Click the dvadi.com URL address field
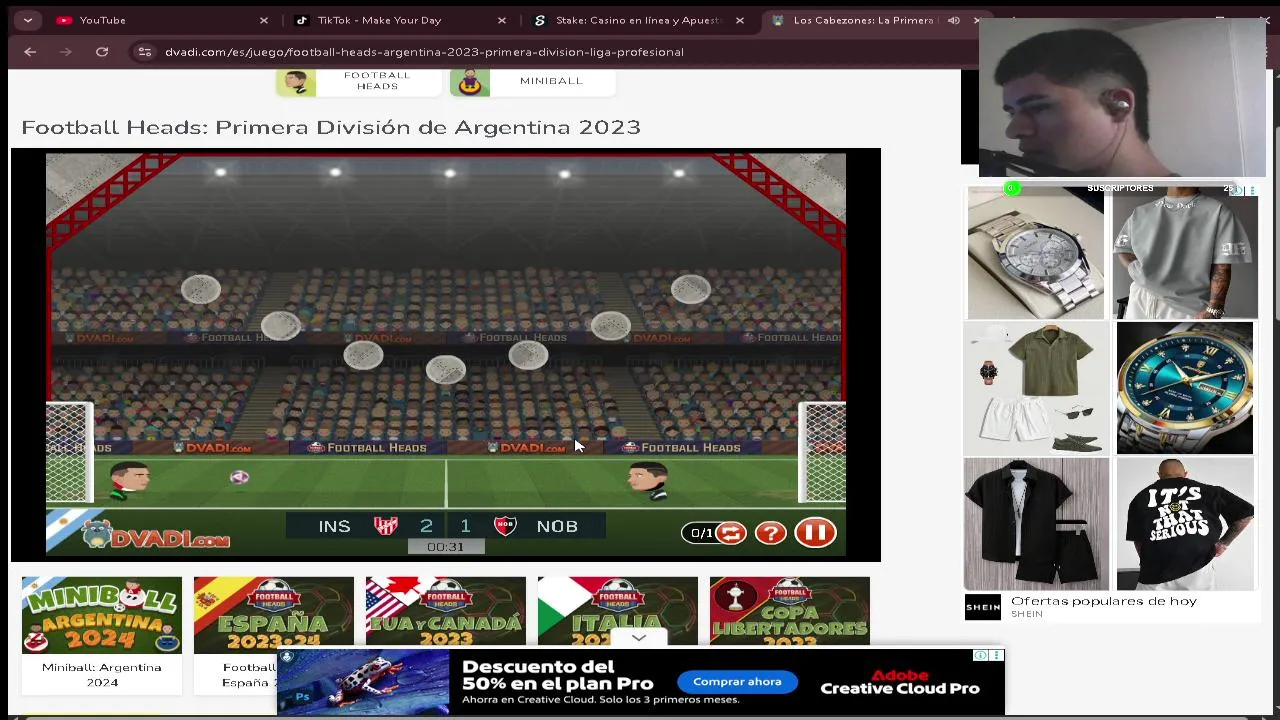 pyautogui.click(x=424, y=52)
